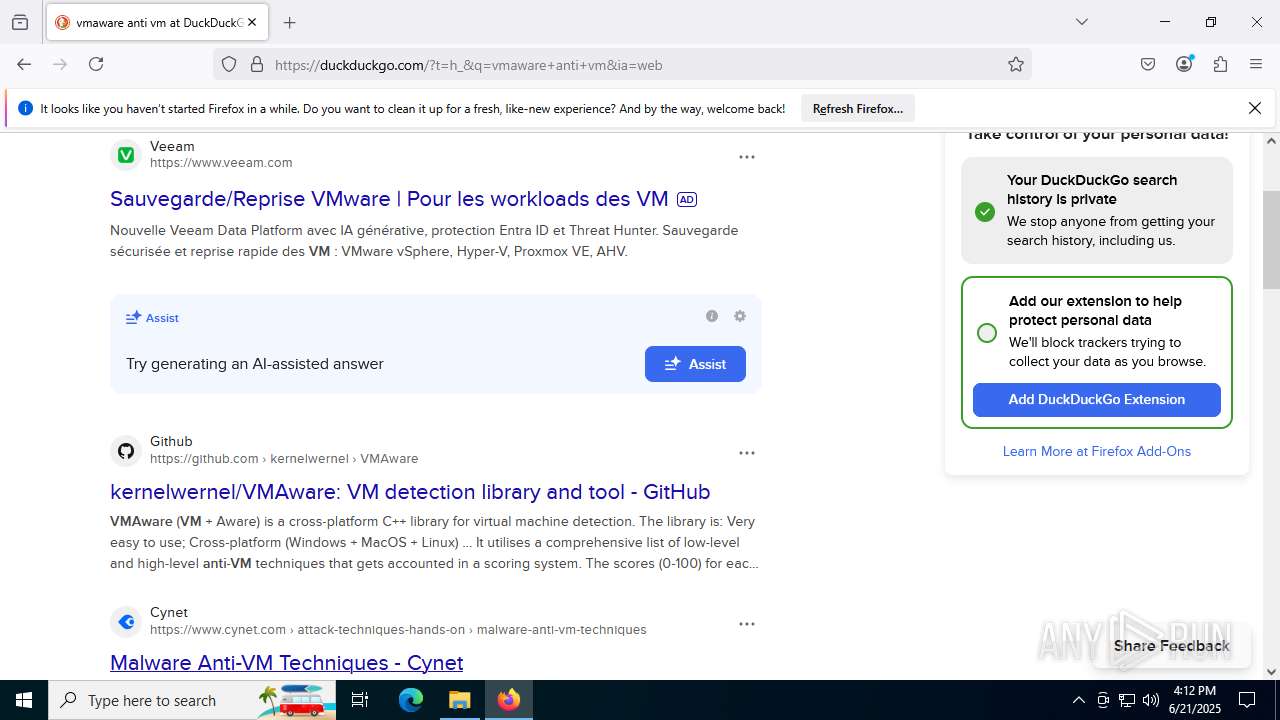This screenshot has width=1280, height=720.
Task: Dismiss the Firefox refresh notification bar
Action: click(1255, 108)
